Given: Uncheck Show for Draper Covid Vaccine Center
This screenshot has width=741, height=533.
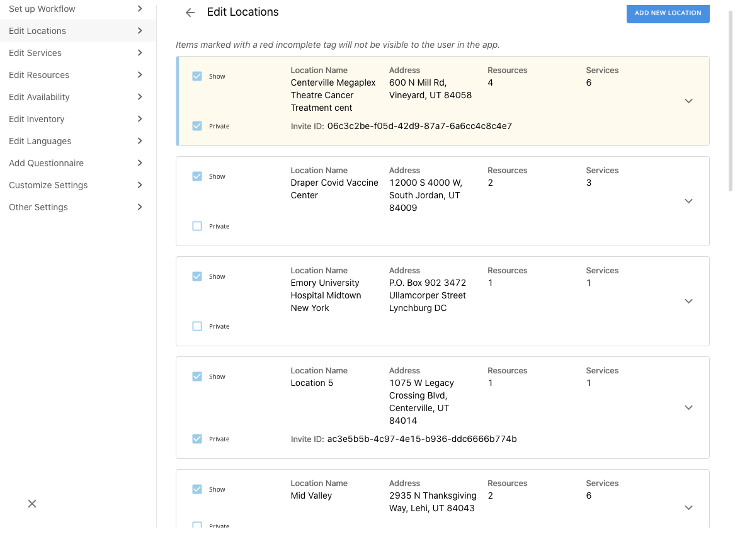Looking at the screenshot, I should click(197, 176).
